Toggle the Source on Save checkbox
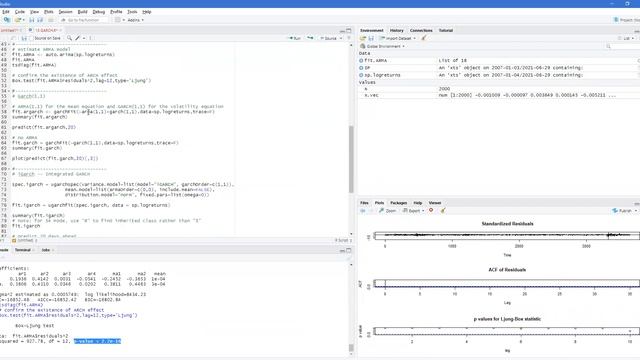 coord(32,38)
